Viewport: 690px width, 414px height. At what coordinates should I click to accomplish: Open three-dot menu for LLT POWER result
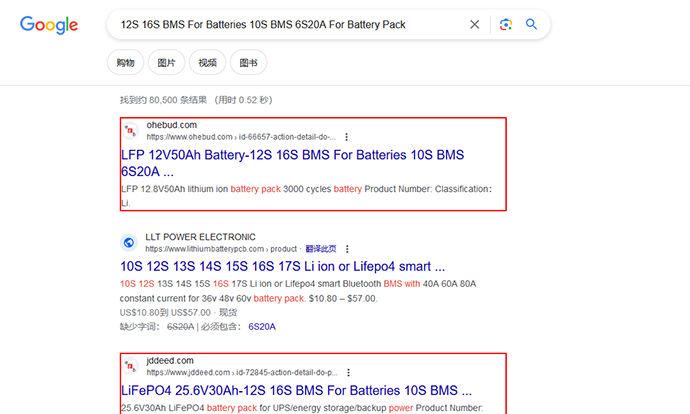coord(347,249)
